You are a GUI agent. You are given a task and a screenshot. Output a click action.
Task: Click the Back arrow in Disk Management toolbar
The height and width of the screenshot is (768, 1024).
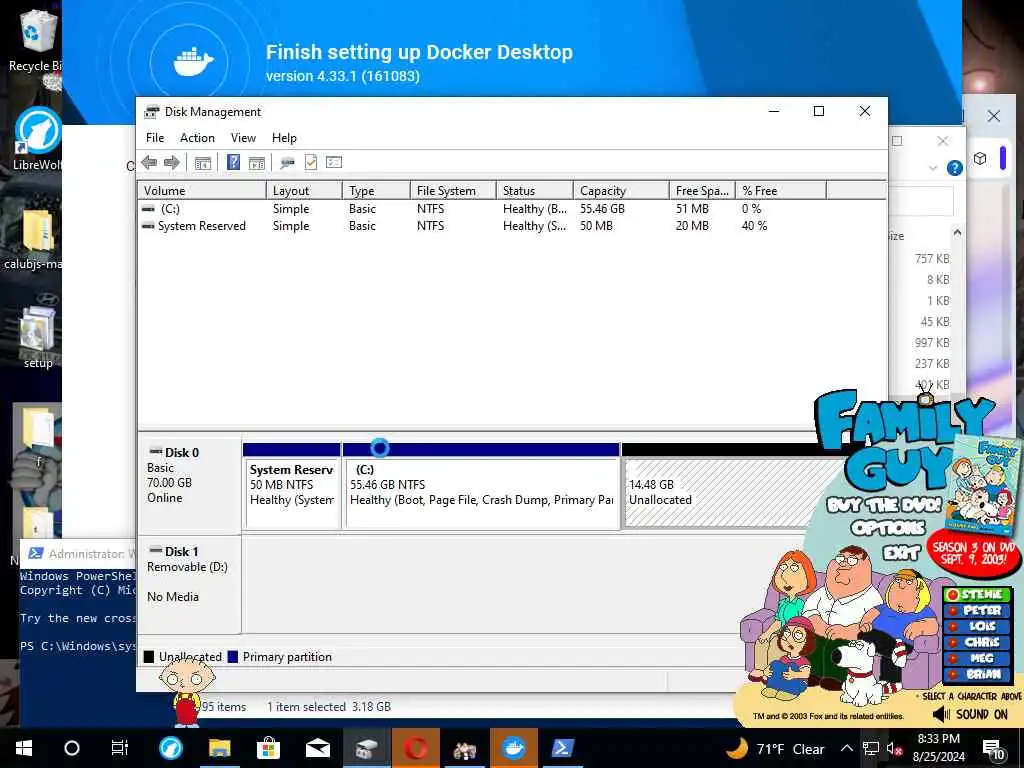149,162
